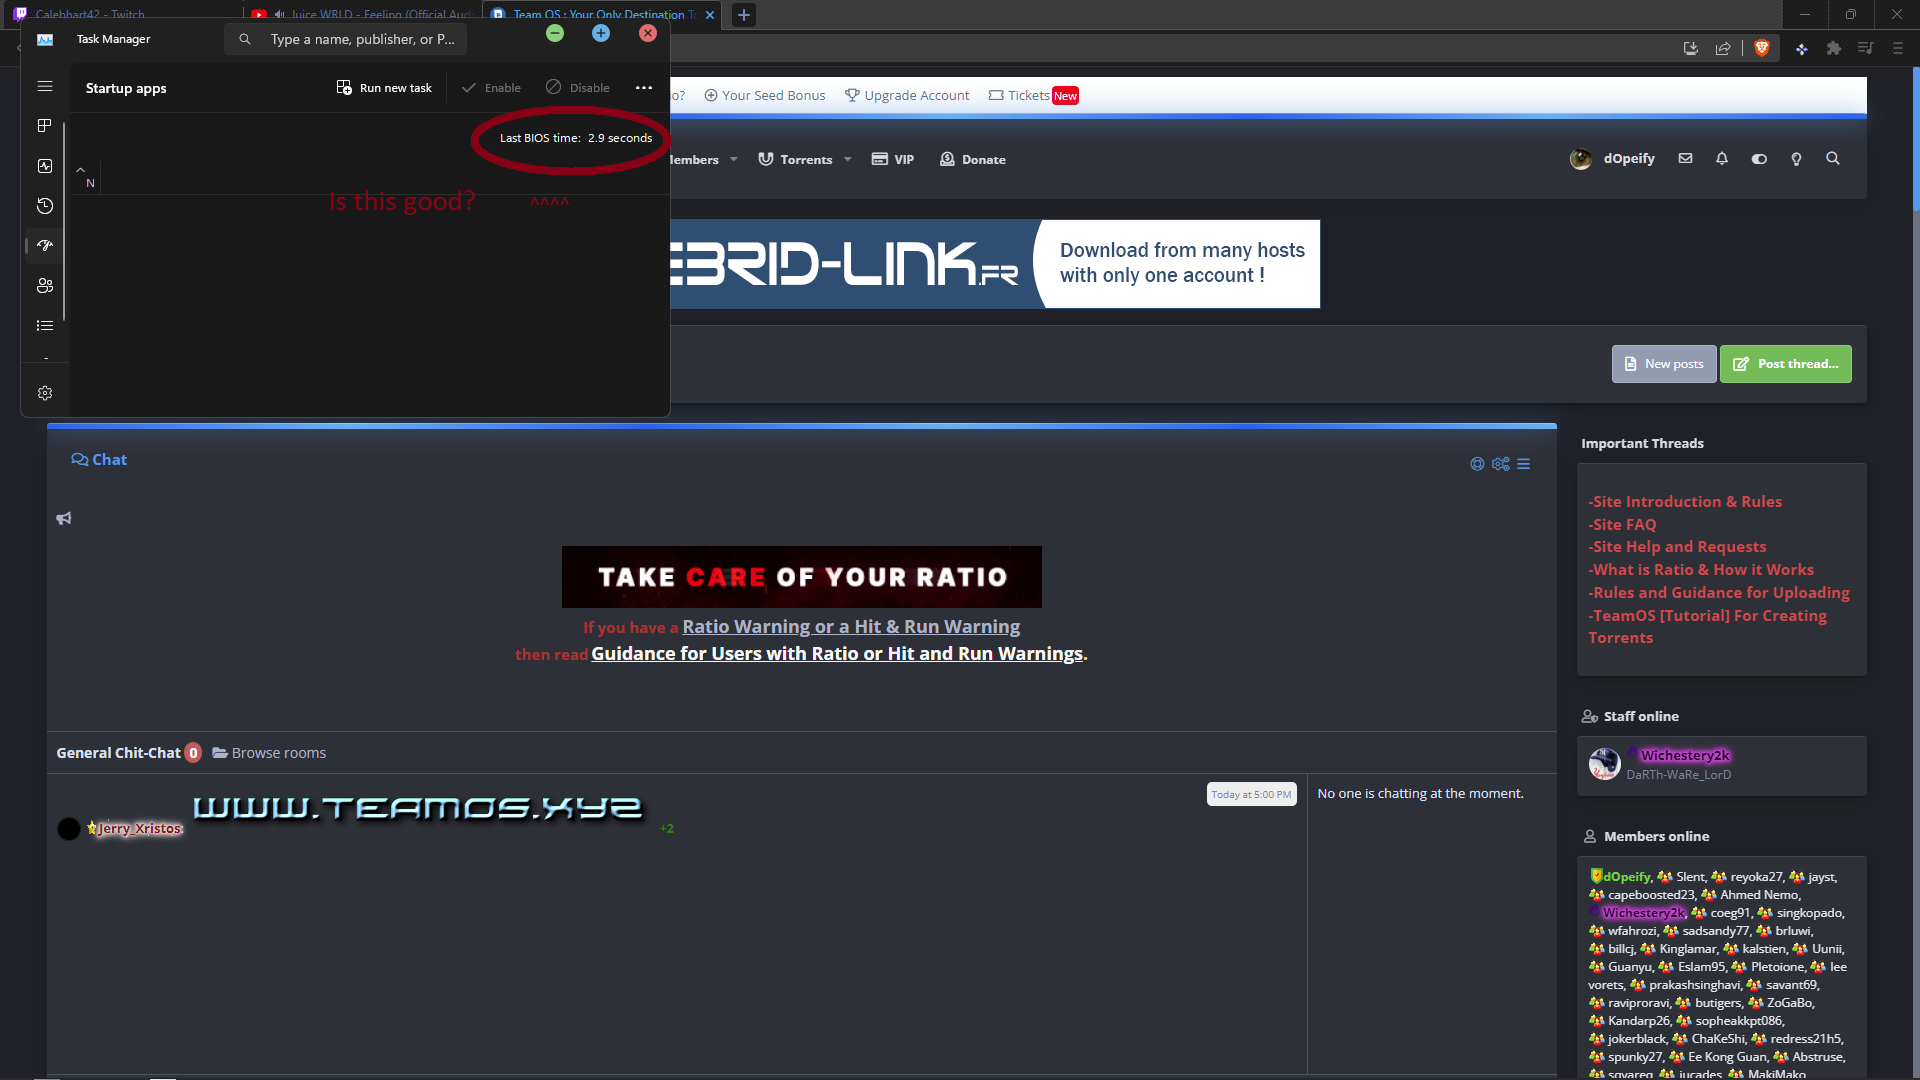The image size is (1920, 1080).
Task: Open Task Manager settings gear
Action: (45, 393)
